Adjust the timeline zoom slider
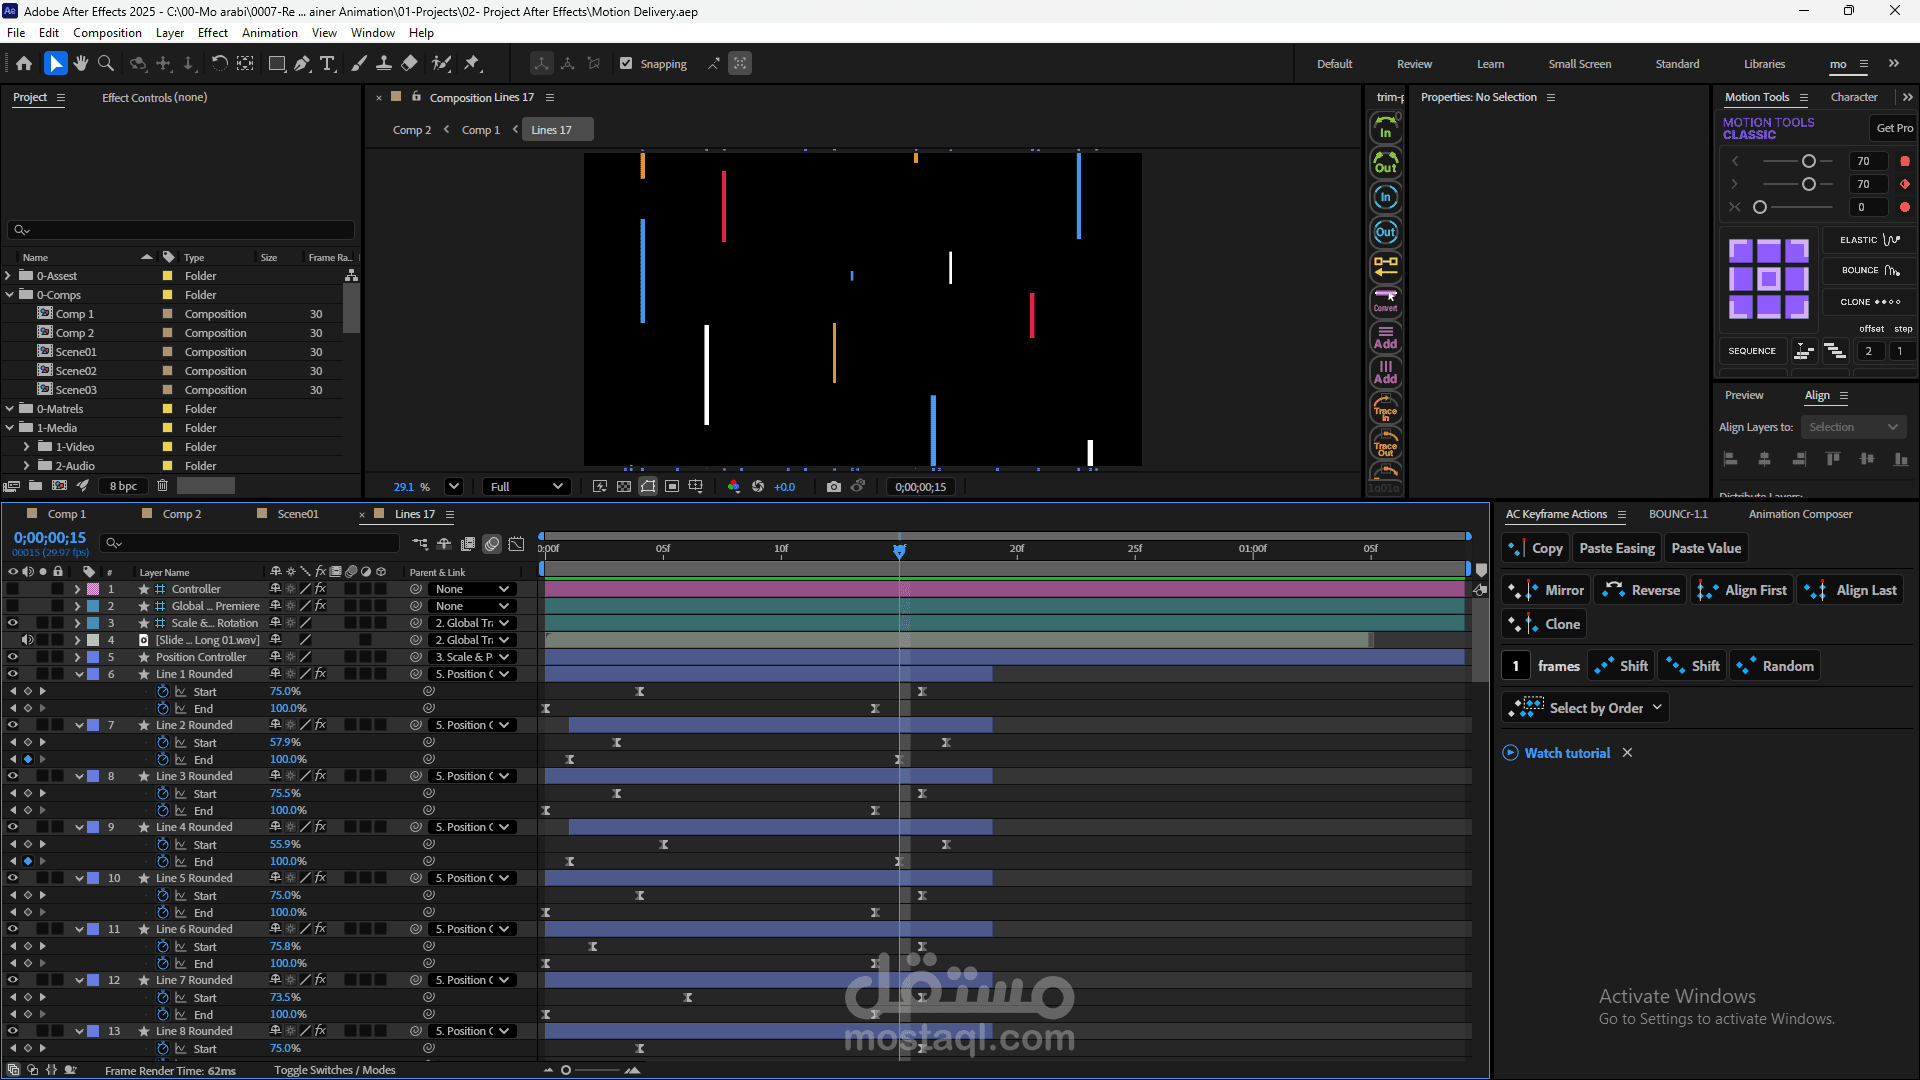The height and width of the screenshot is (1080, 1920). point(566,1070)
